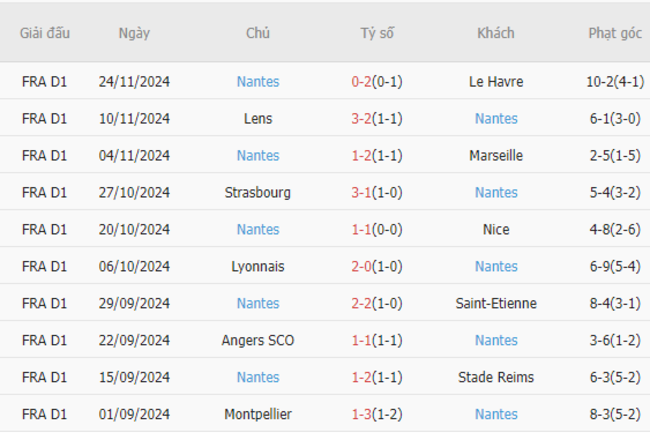Select the Nantes link opposite Strasbourg
The height and width of the screenshot is (440, 650).
[x=496, y=192]
